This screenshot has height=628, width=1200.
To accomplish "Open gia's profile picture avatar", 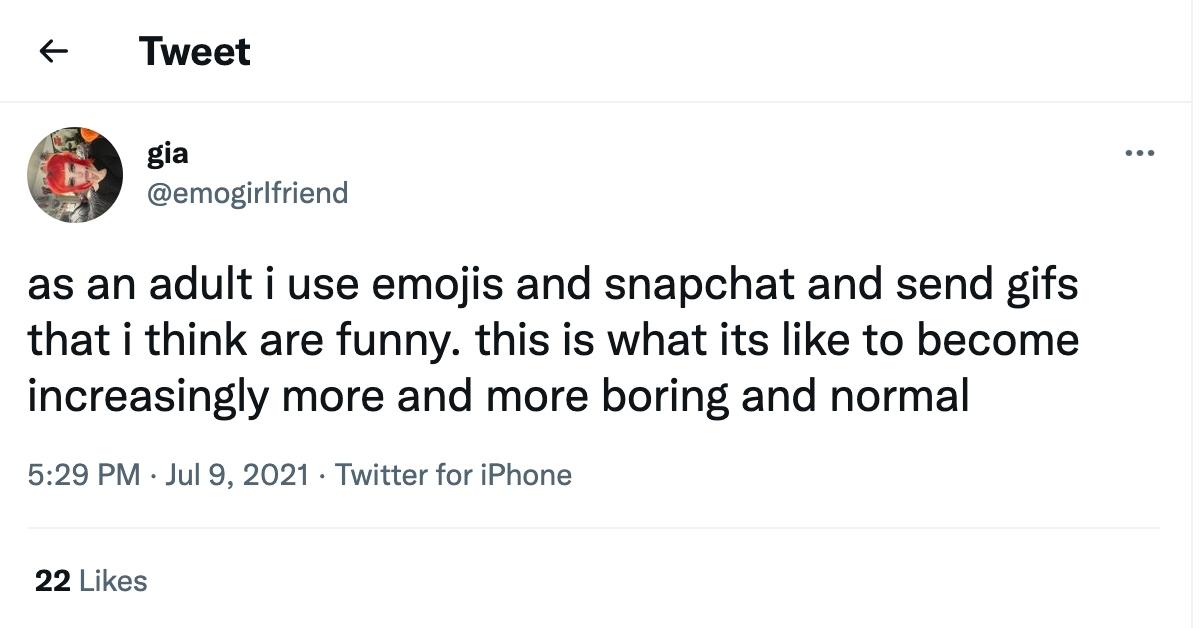I will pyautogui.click(x=75, y=174).
